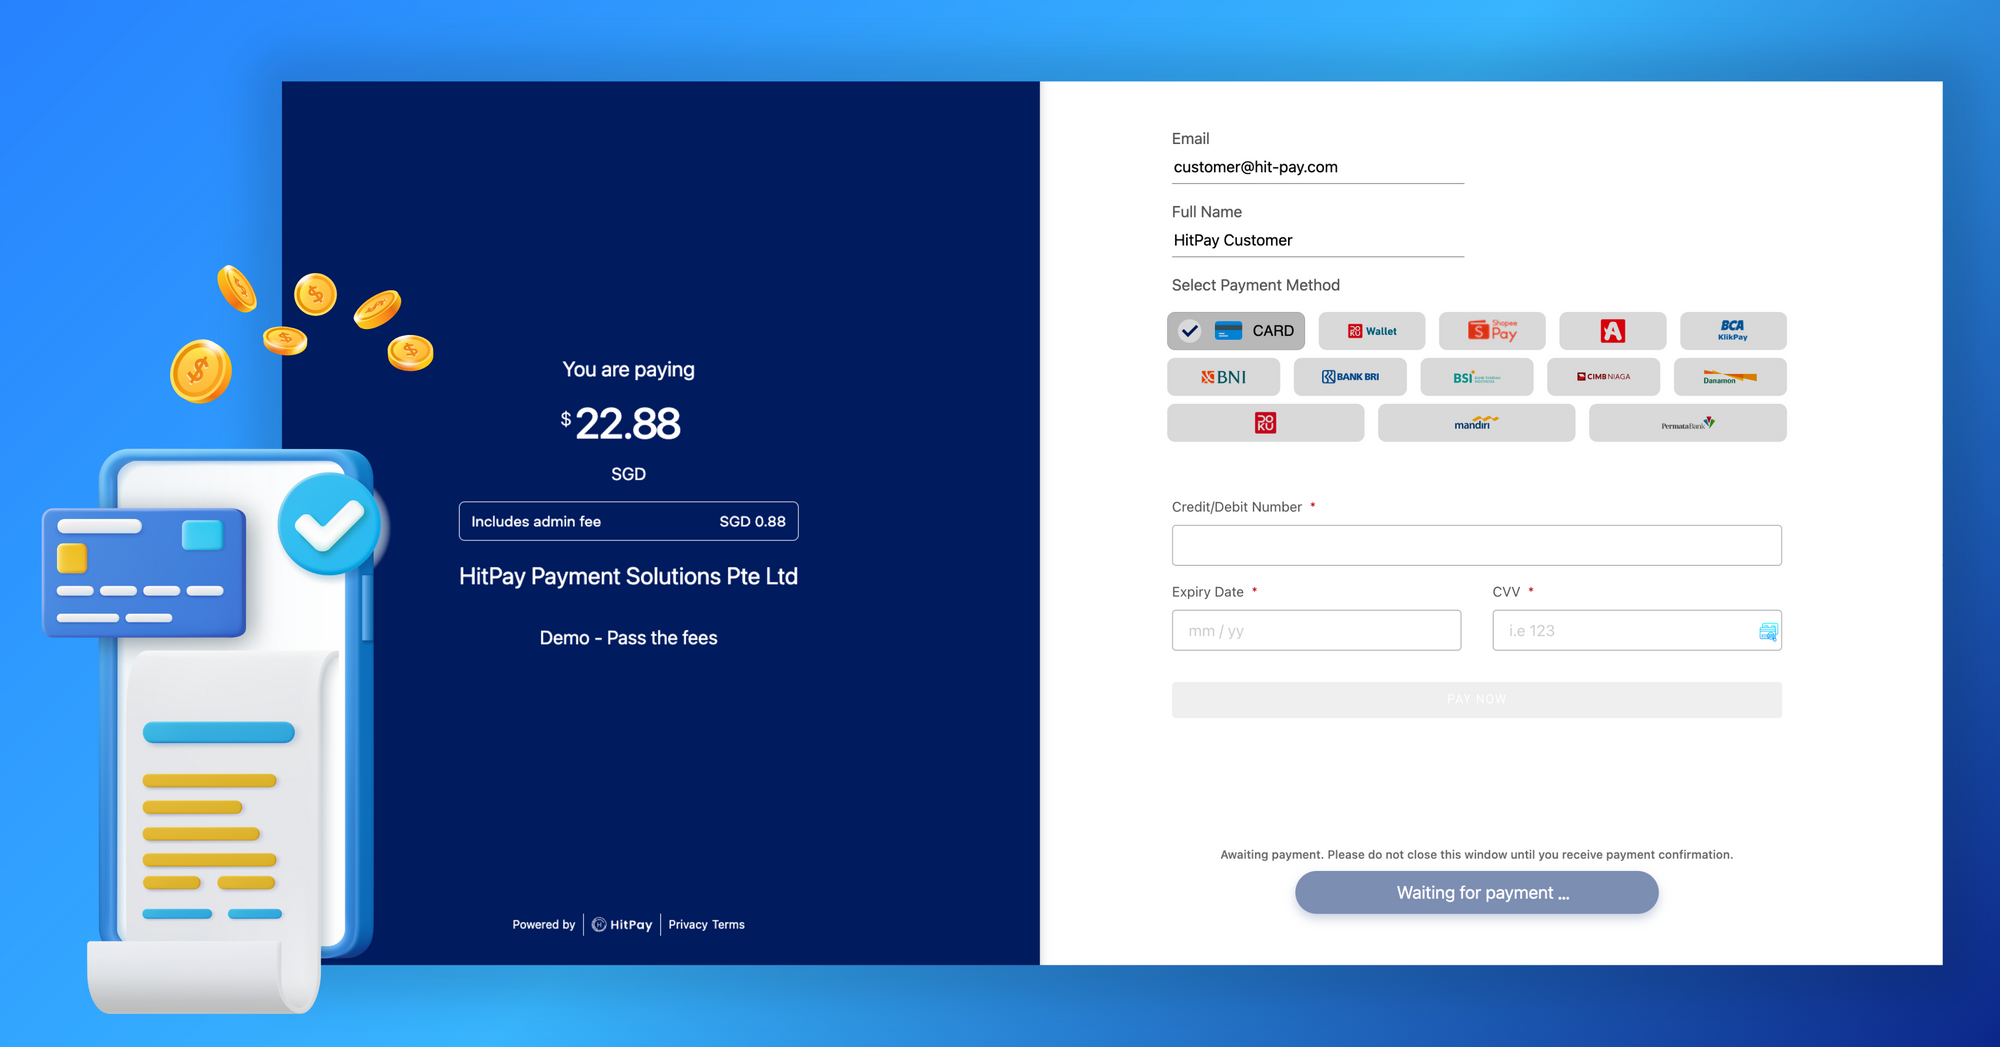Image resolution: width=2000 pixels, height=1047 pixels.
Task: Click the 'You are paying' heading
Action: pyautogui.click(x=628, y=370)
